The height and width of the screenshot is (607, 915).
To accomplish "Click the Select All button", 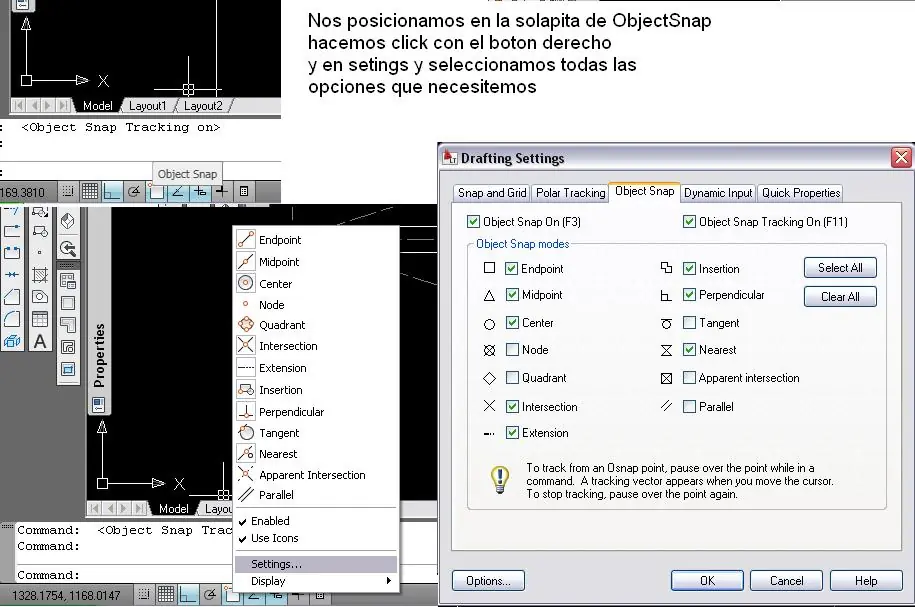I will click(840, 268).
